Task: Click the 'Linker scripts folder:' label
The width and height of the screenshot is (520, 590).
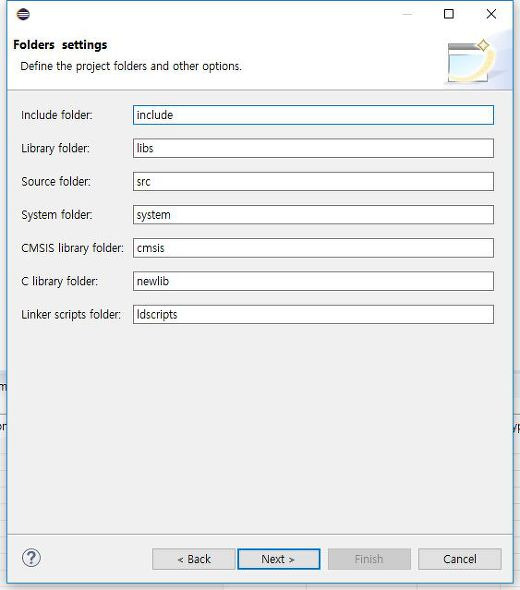Action: [71, 314]
